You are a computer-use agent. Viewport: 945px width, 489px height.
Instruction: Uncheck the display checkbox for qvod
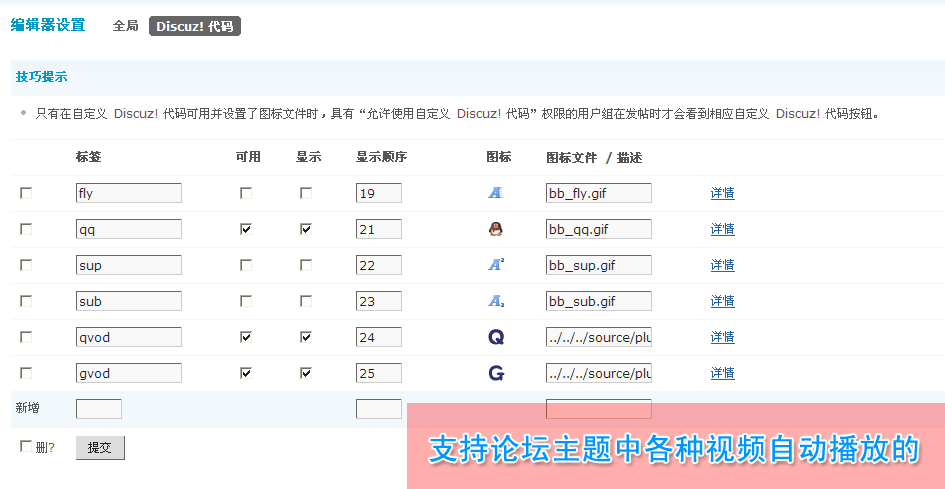306,337
